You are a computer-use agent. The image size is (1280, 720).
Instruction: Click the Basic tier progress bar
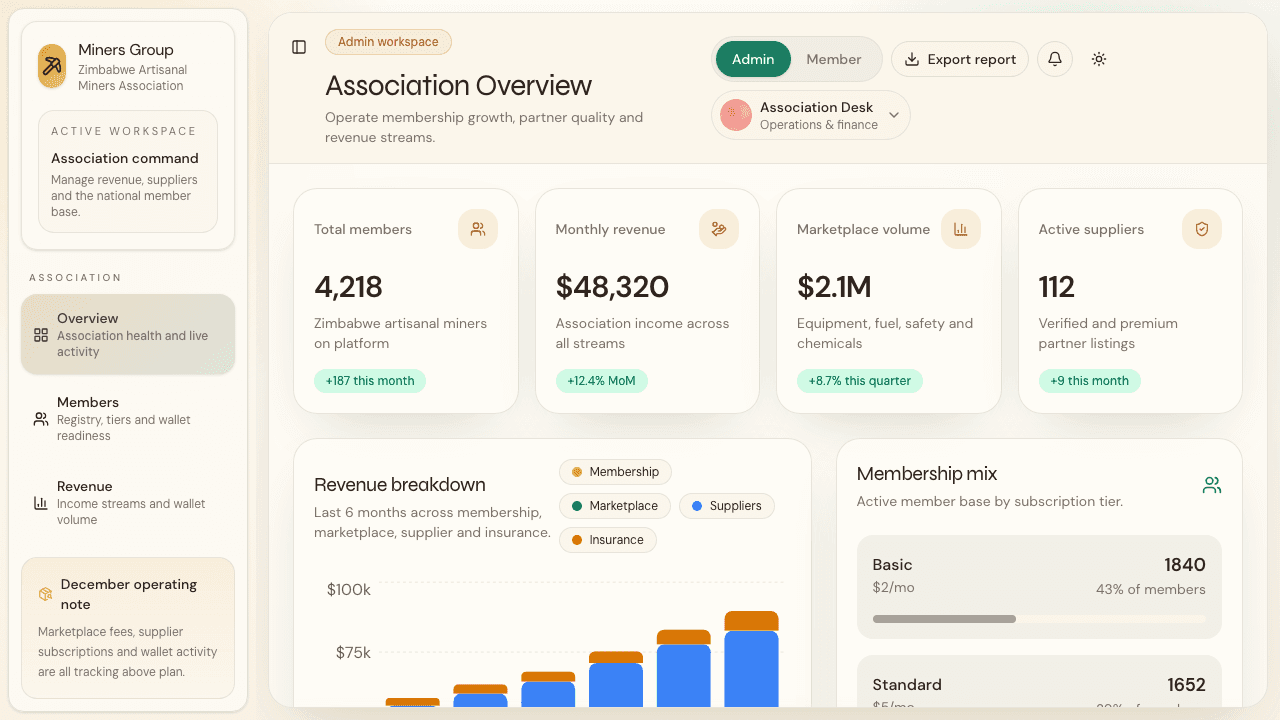tap(1039, 619)
